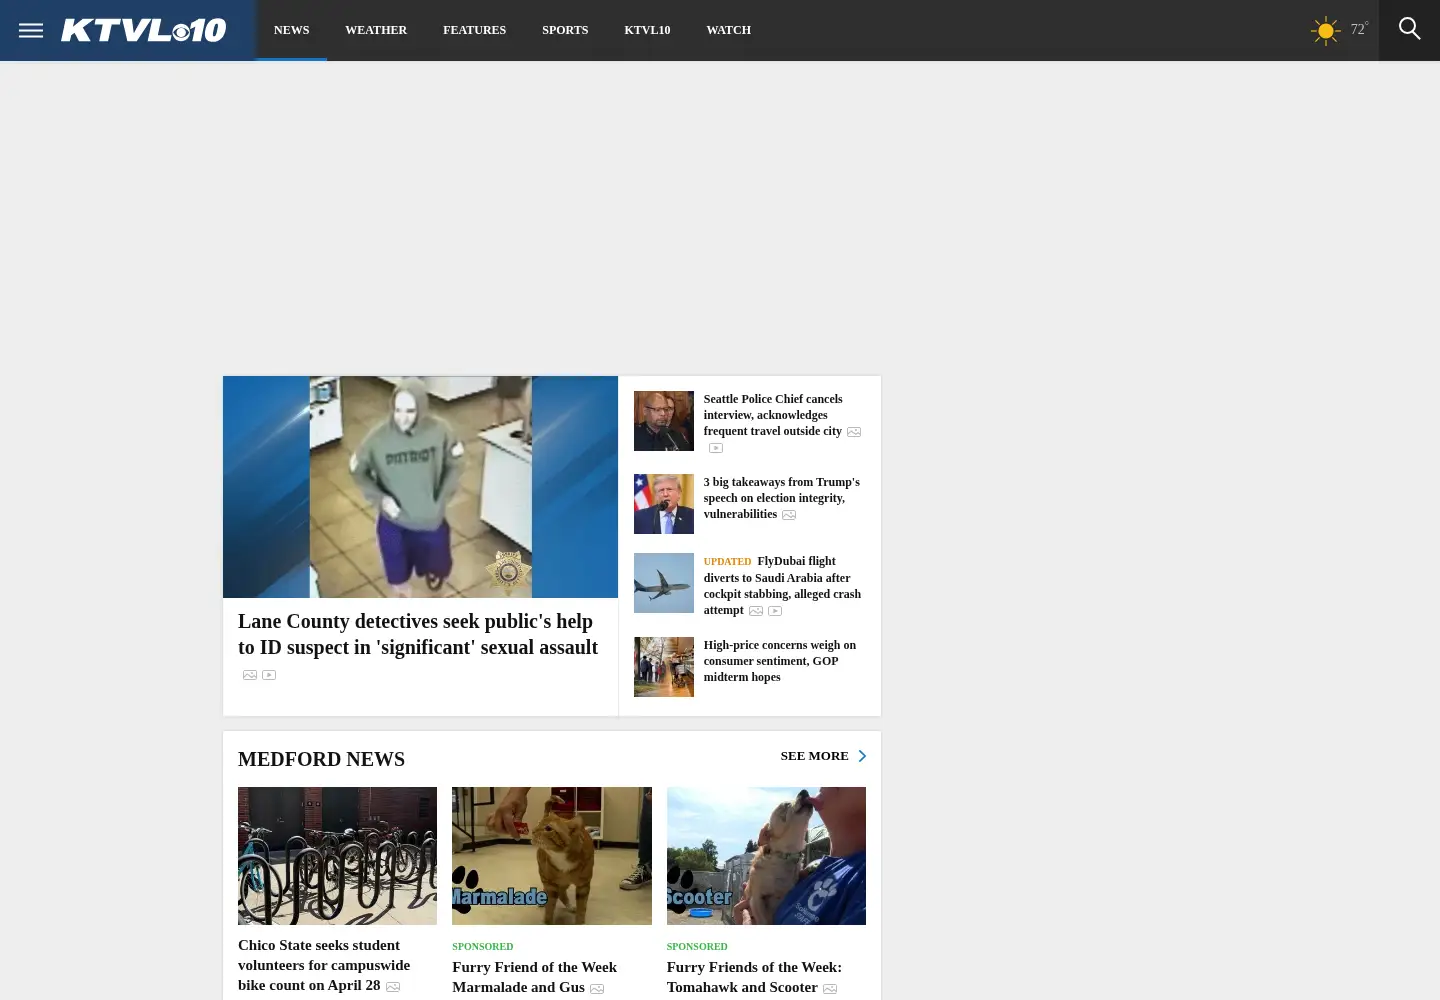1440x1000 pixels.
Task: Open the KTVL10 menu item
Action: pos(647,30)
